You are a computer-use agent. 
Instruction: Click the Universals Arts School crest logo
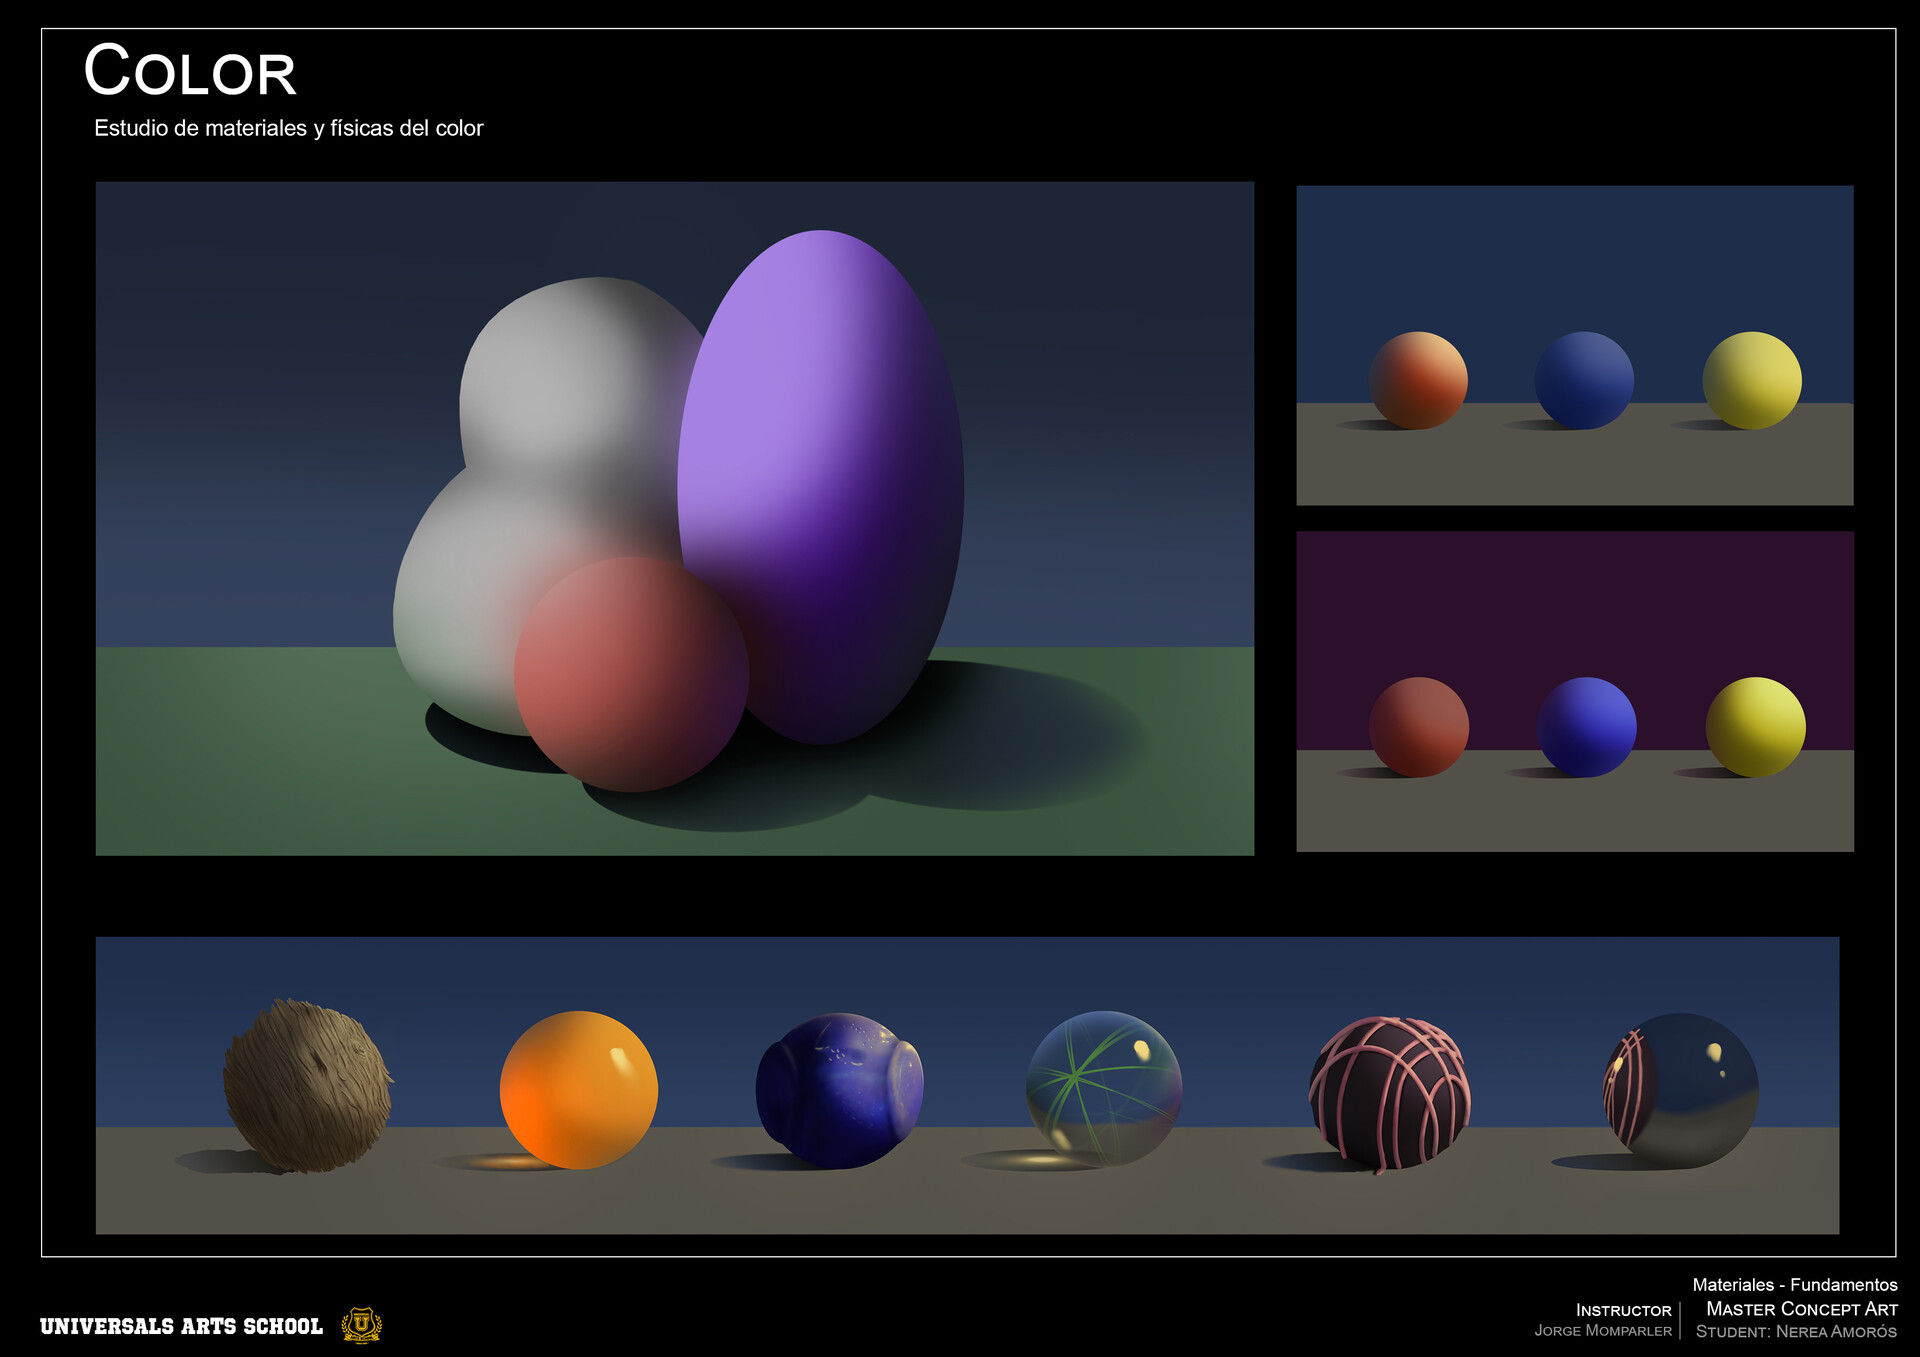click(x=360, y=1327)
